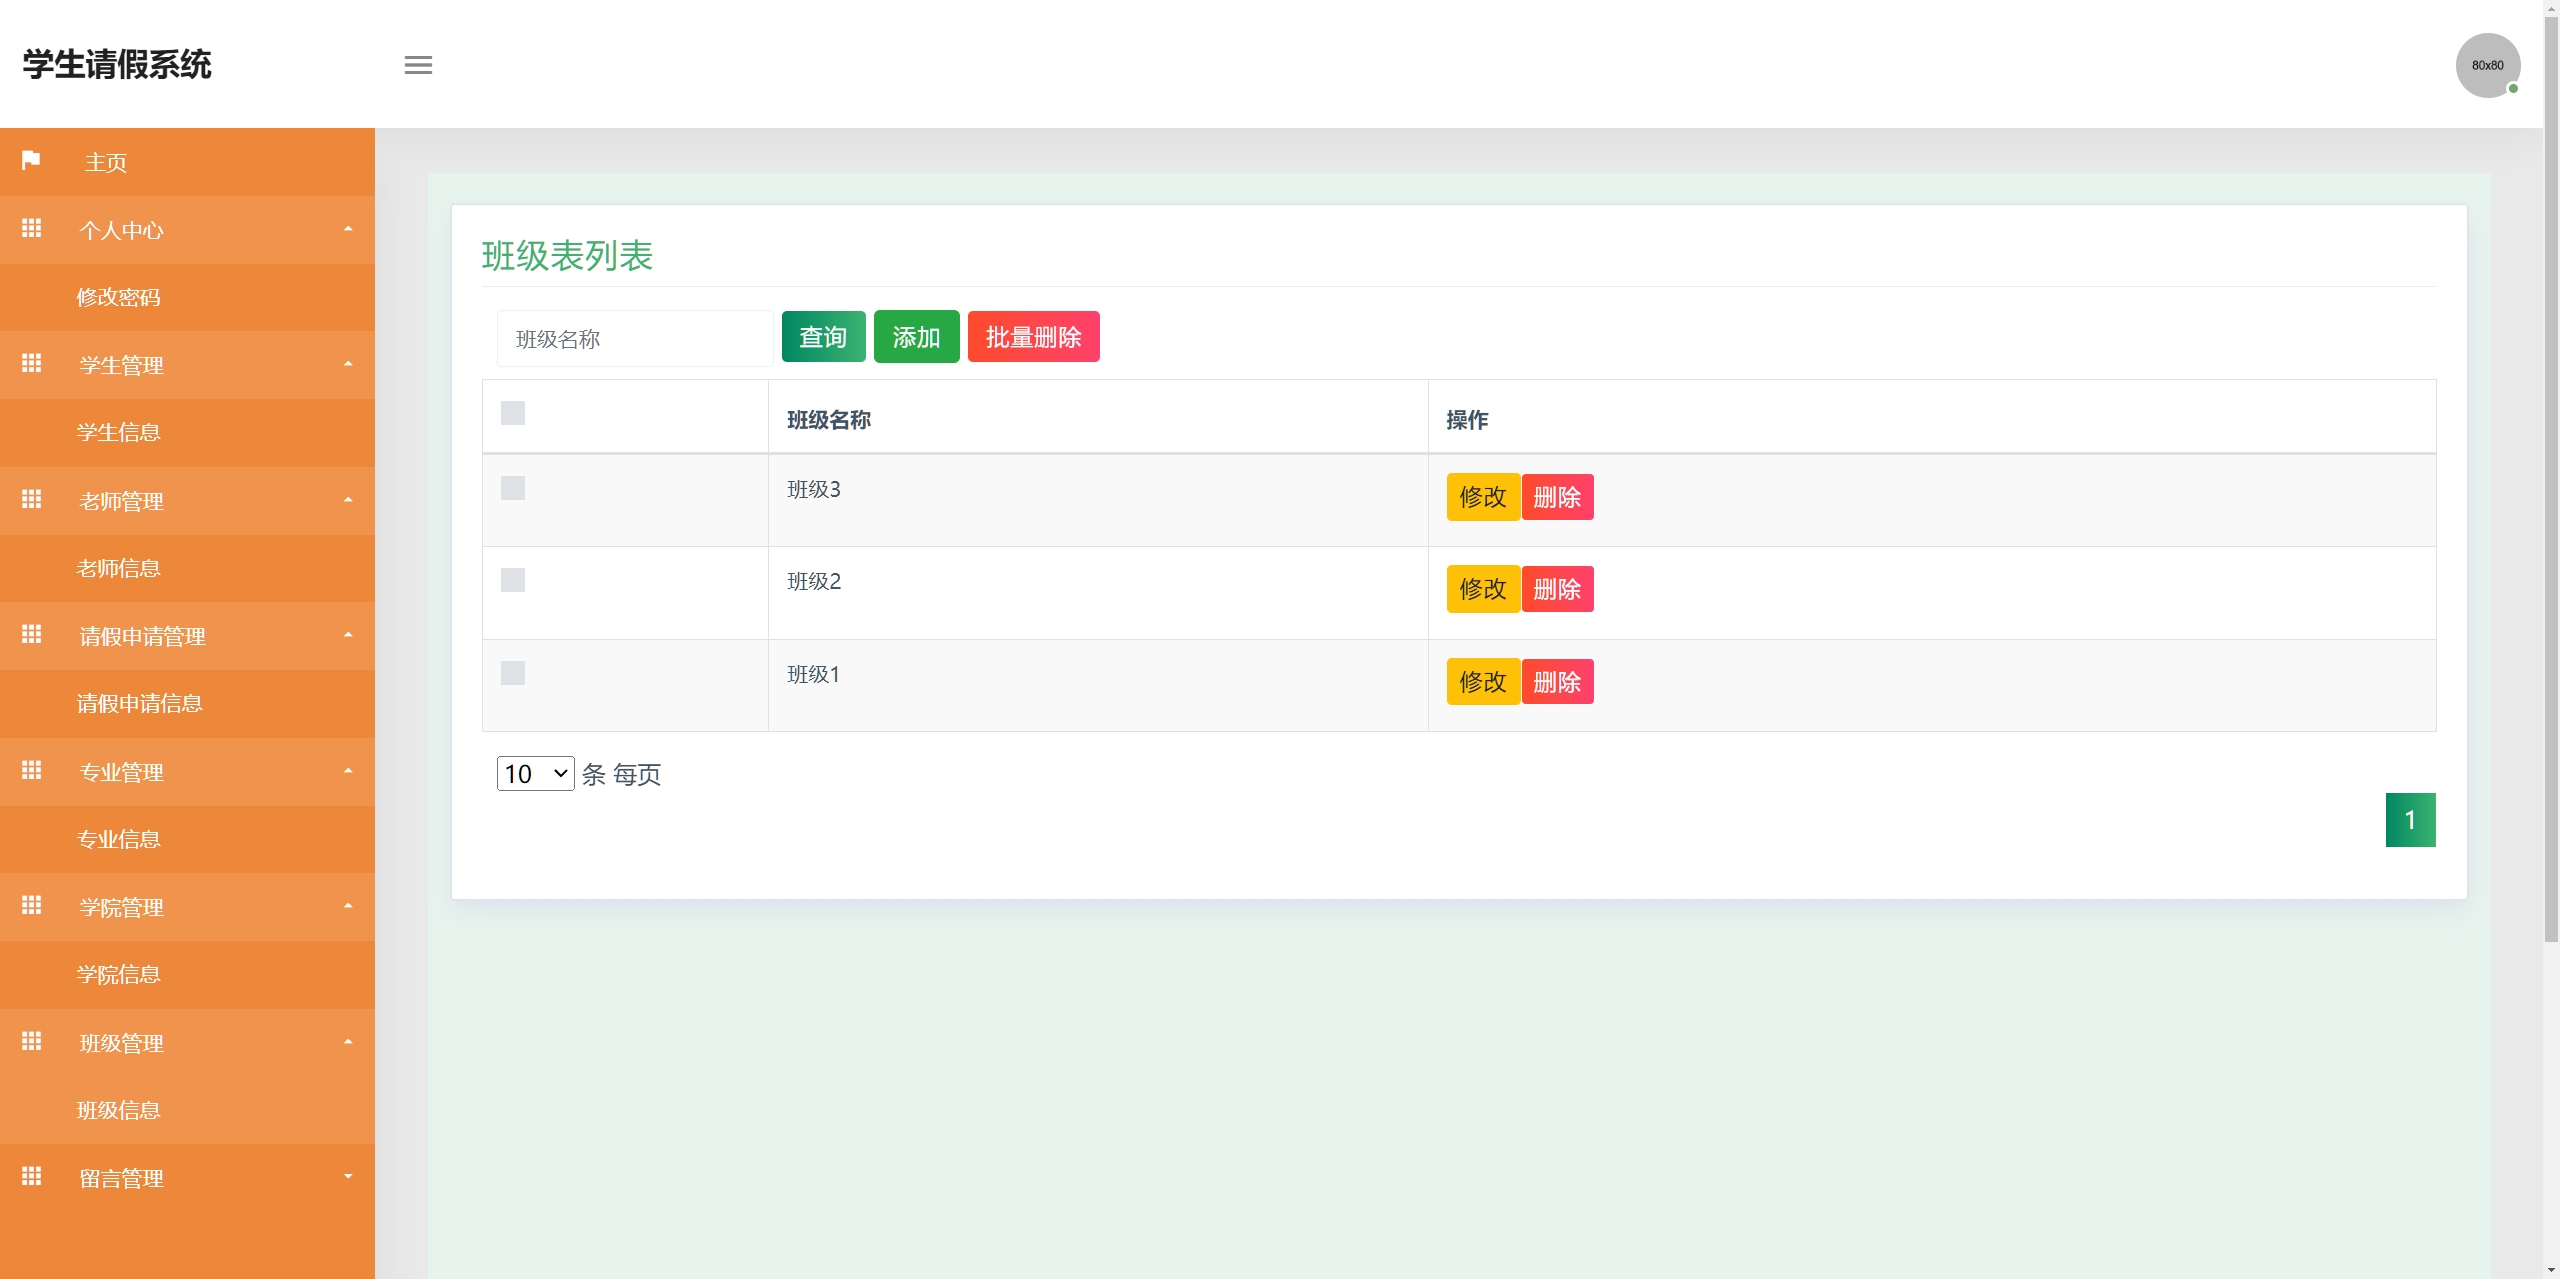Click the grid icon beside 学生管理
Viewport: 2560px width, 1279px height.
[x=31, y=364]
